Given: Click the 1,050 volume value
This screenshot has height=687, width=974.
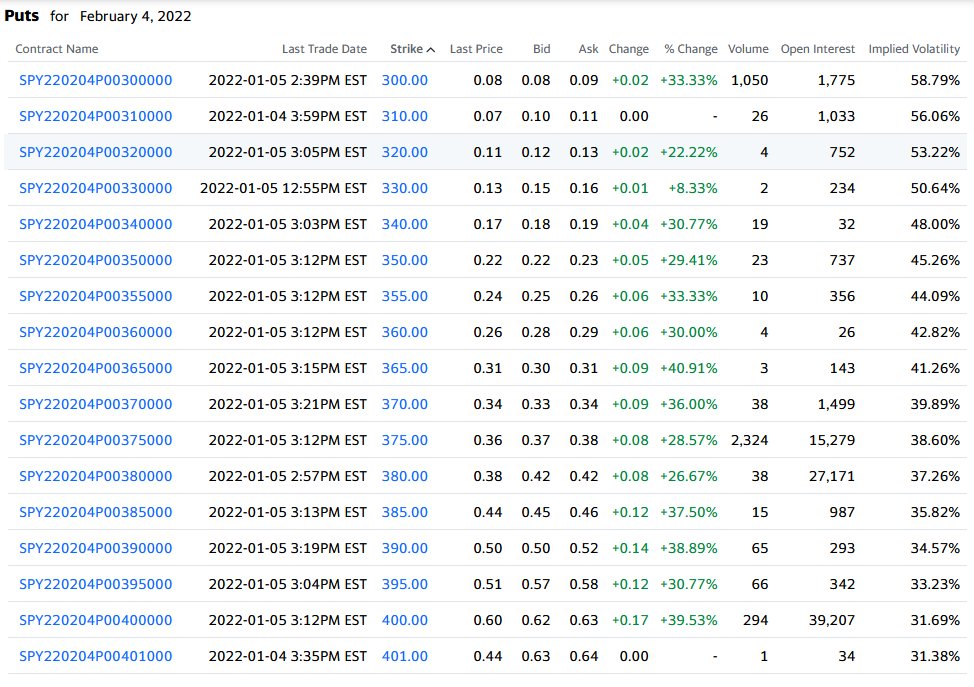Looking at the screenshot, I should 750,80.
